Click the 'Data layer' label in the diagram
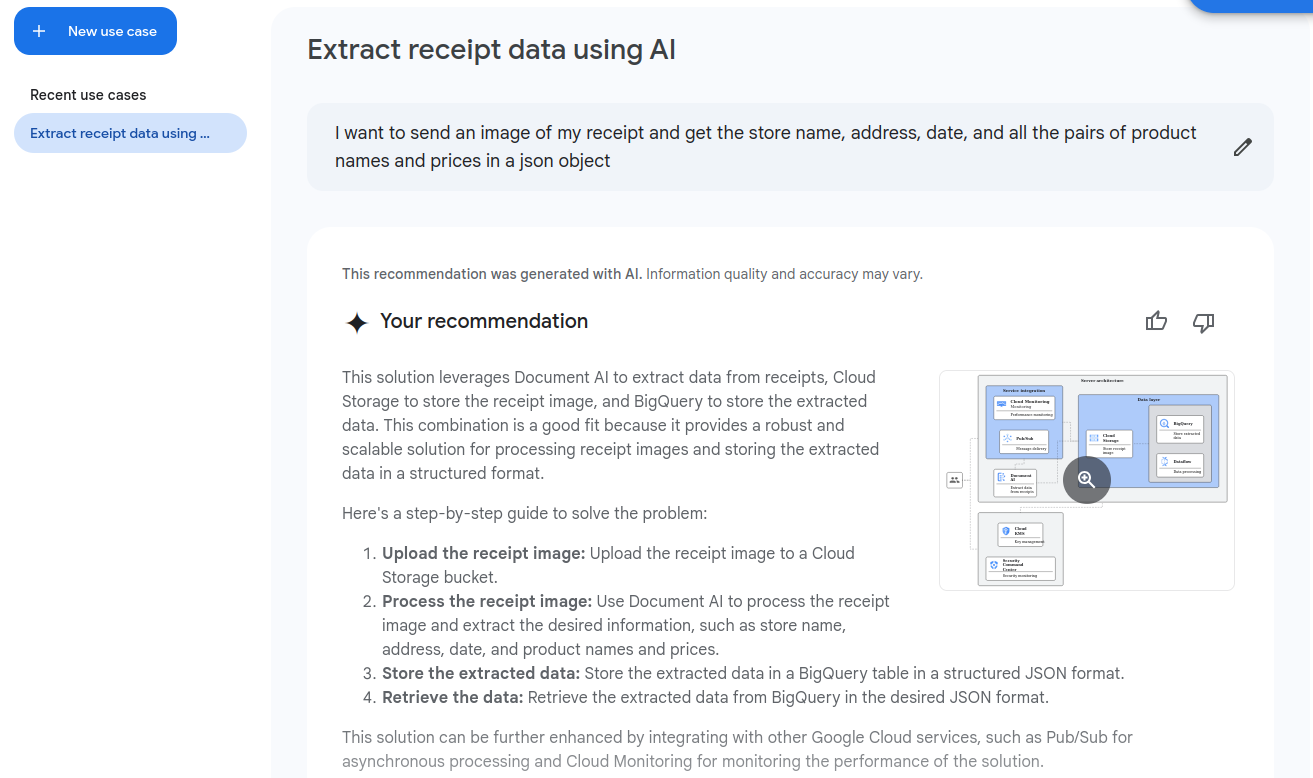Screen dimensions: 1313x778 pos(1148,399)
